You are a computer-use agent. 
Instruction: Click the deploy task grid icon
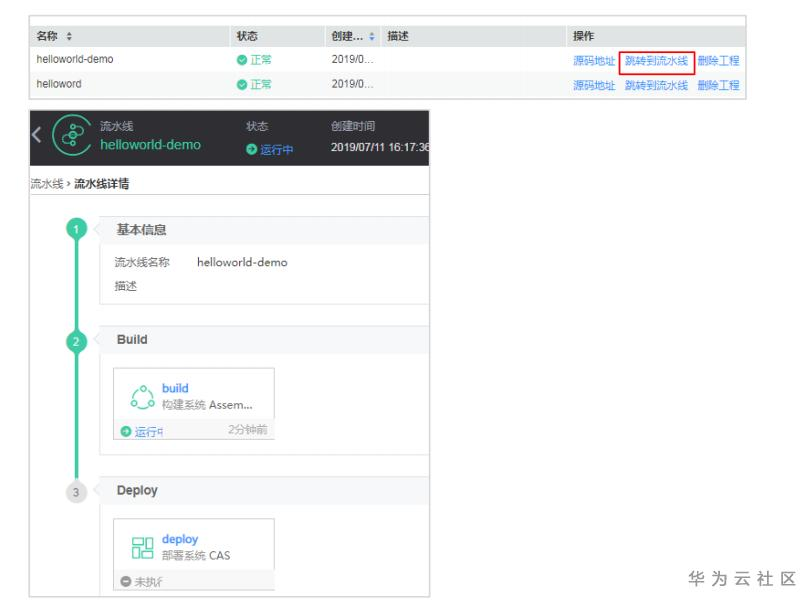click(142, 548)
